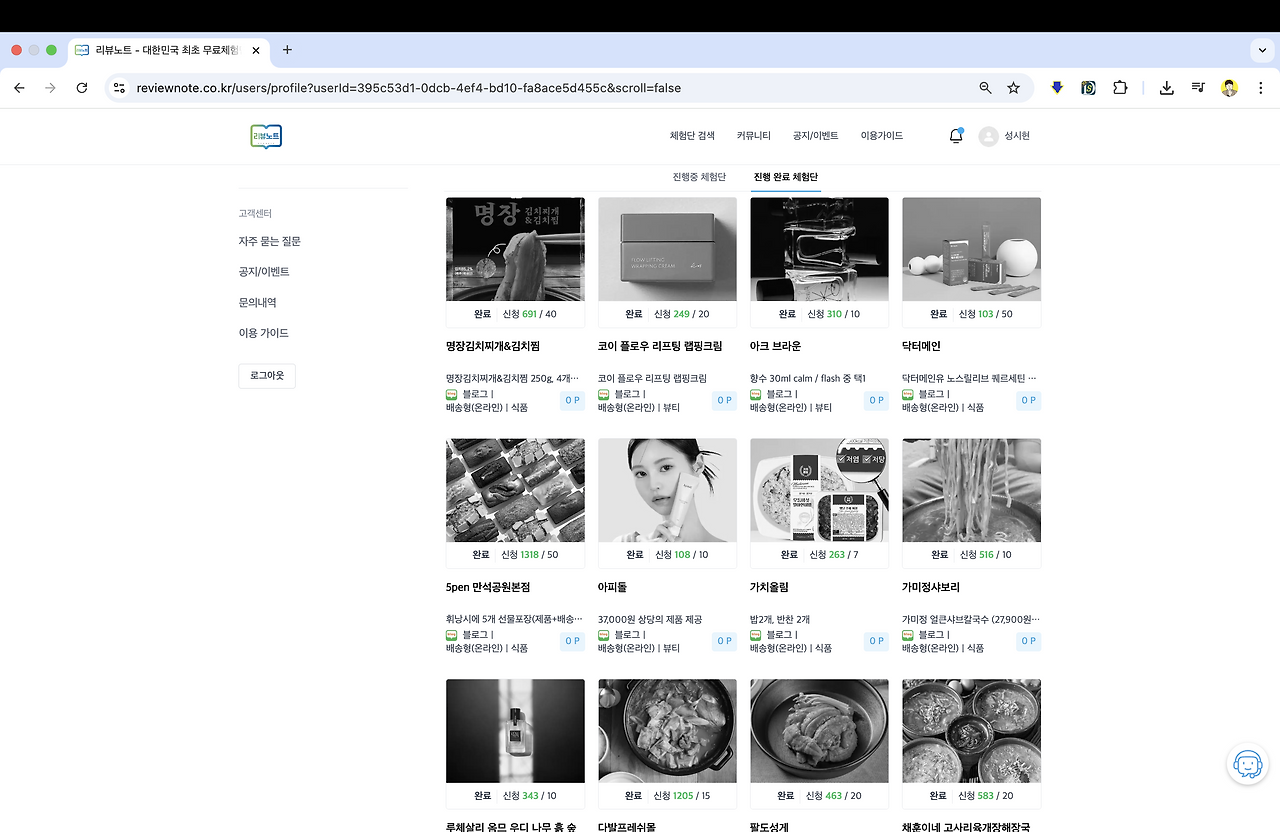View site information icon in address bar

click(x=120, y=88)
